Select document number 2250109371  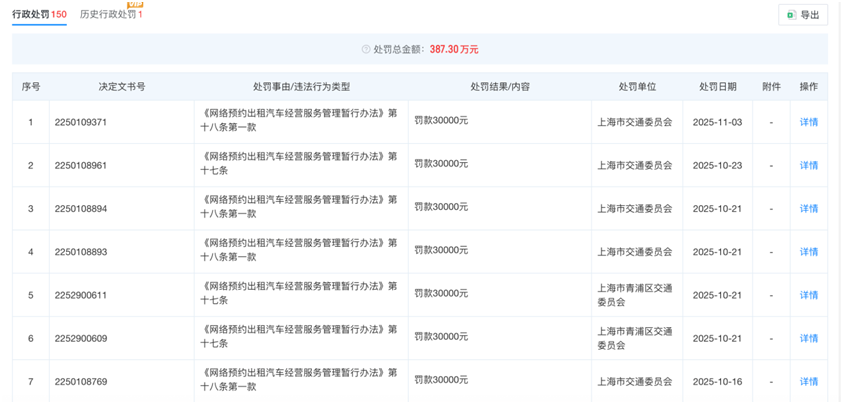pos(80,122)
